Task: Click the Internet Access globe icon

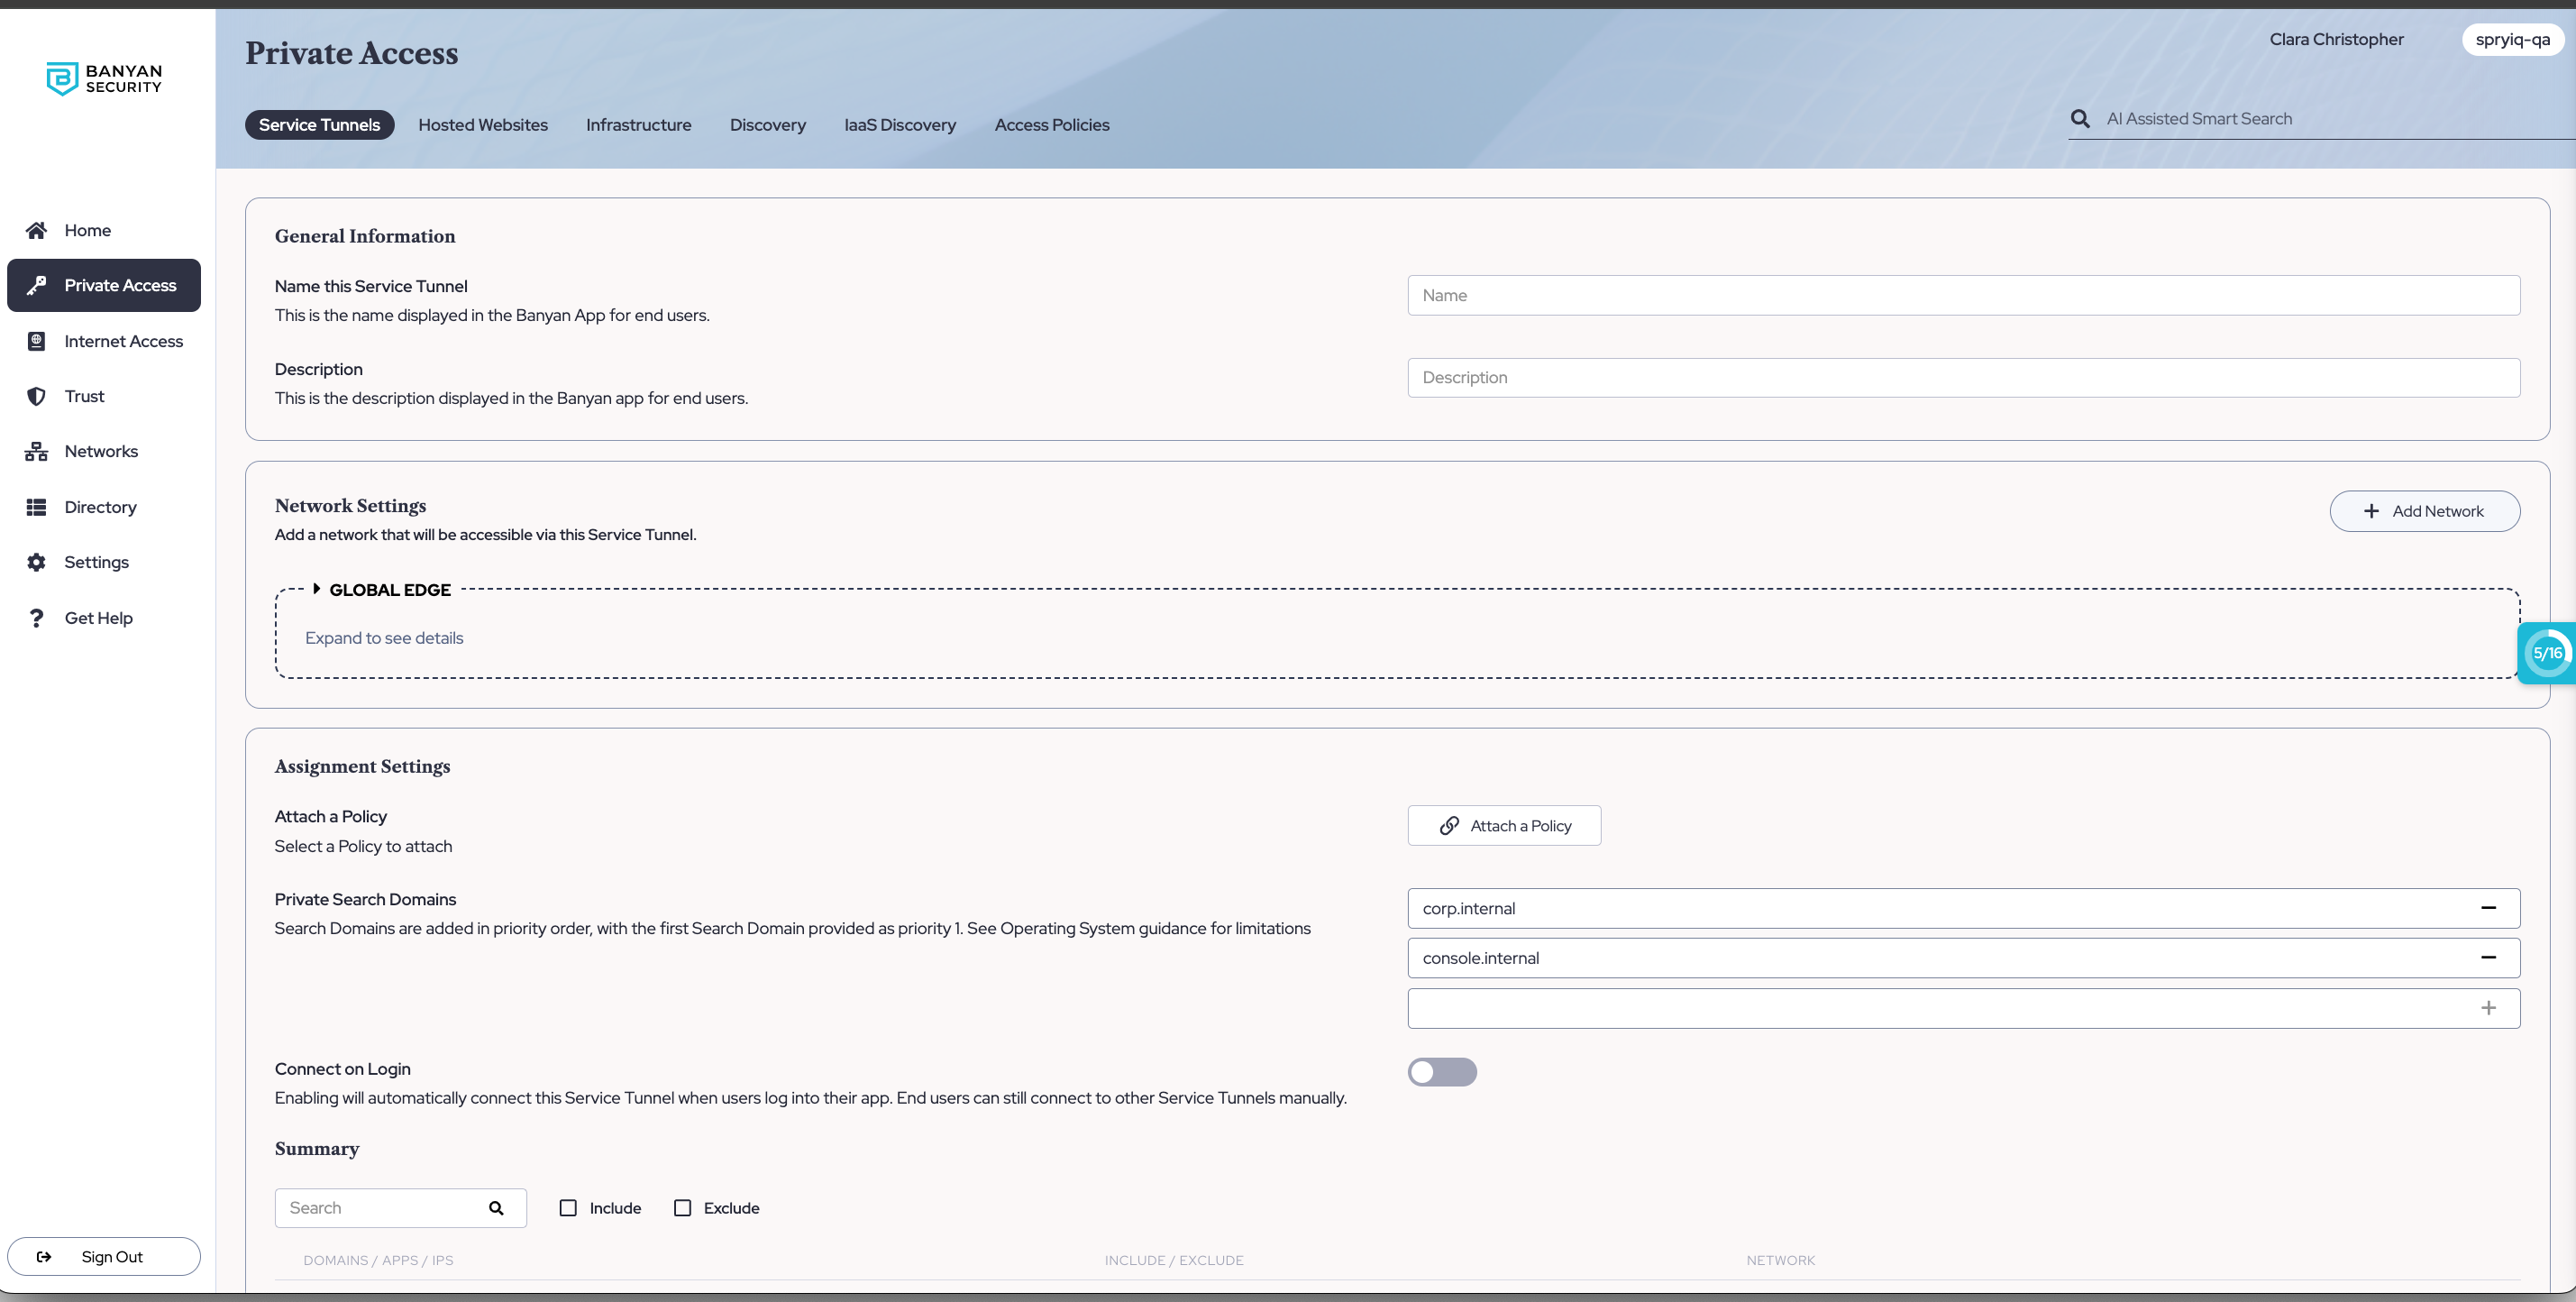Action: tap(36, 341)
